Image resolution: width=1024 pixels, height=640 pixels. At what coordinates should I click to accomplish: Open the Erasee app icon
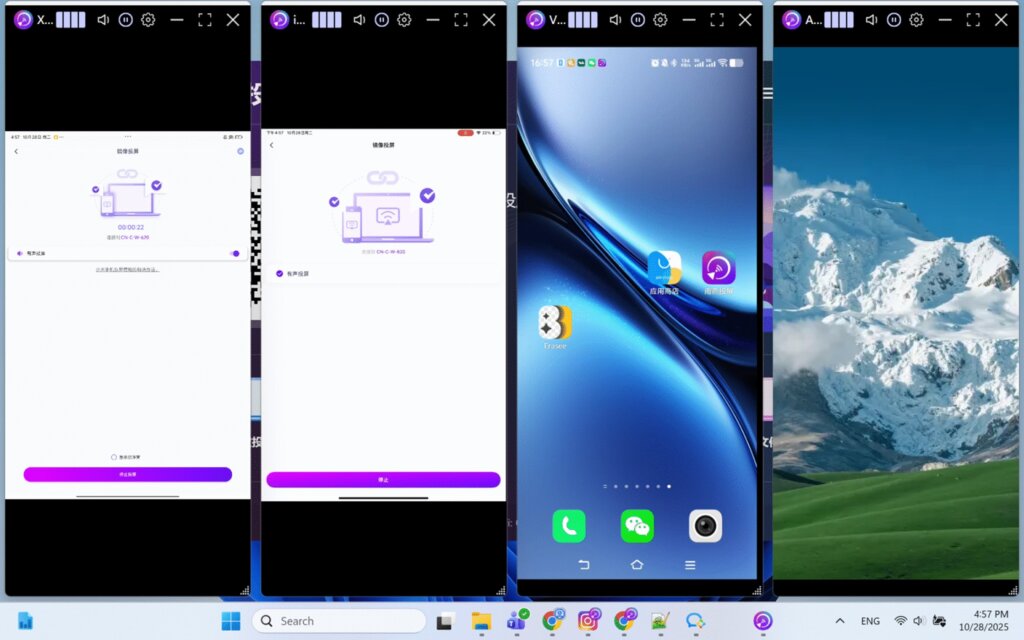(x=555, y=322)
